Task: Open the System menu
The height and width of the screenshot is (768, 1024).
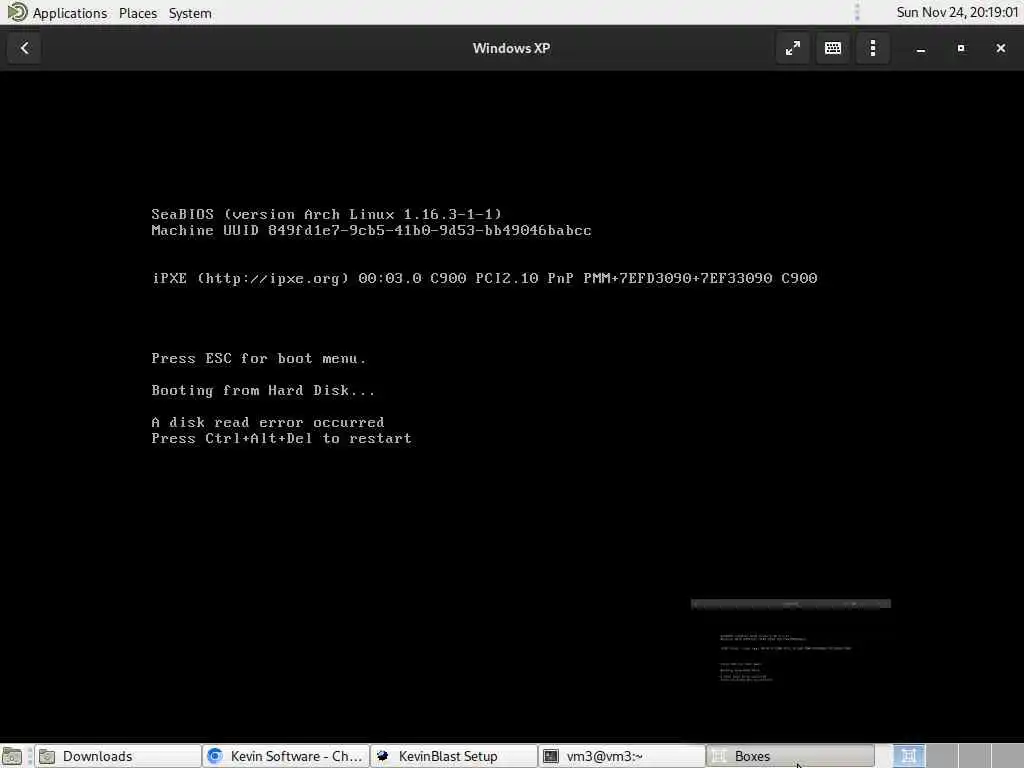Action: pyautogui.click(x=190, y=13)
